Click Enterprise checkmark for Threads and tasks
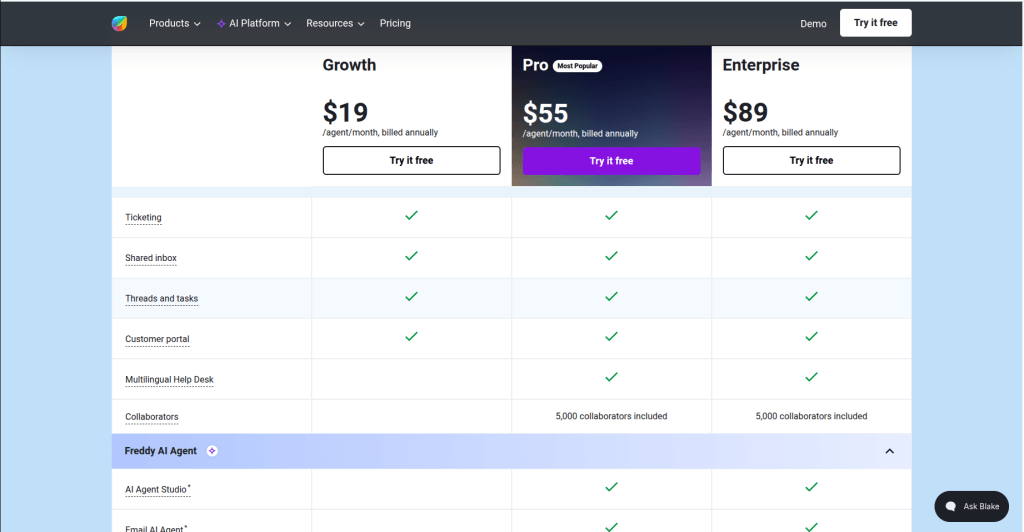The width and height of the screenshot is (1024, 532). (811, 296)
